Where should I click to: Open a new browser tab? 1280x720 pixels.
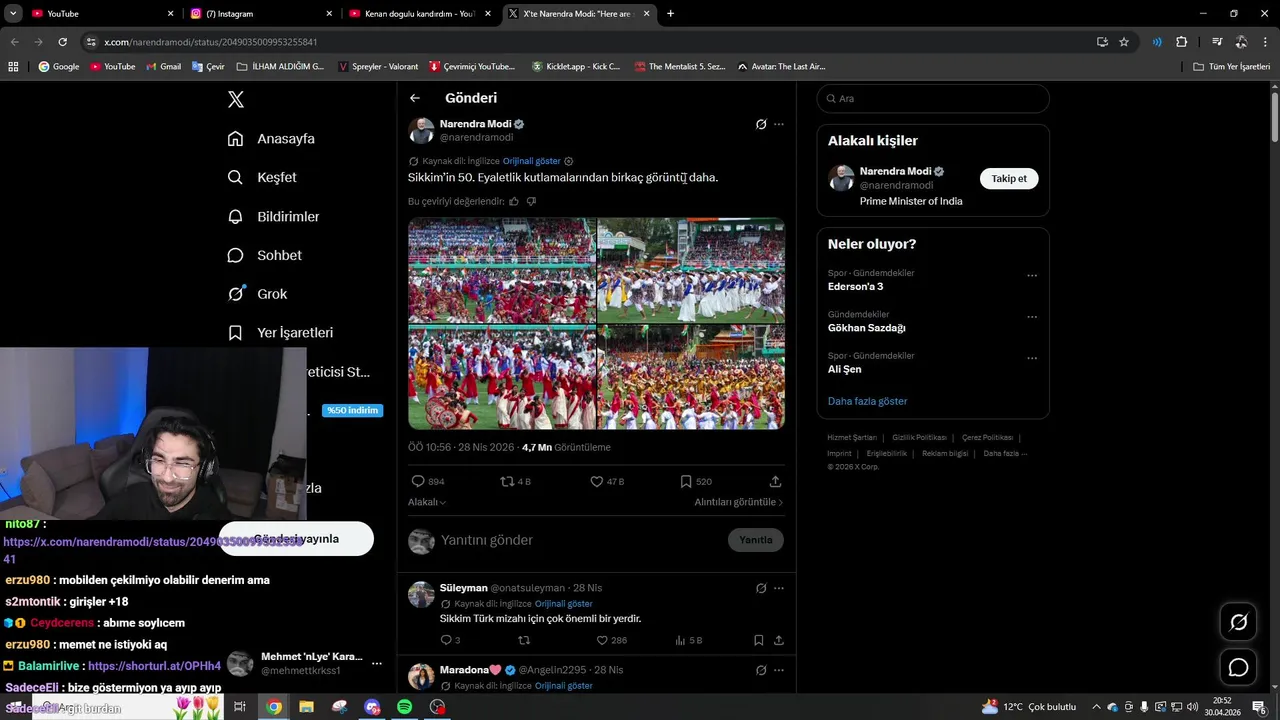point(670,13)
